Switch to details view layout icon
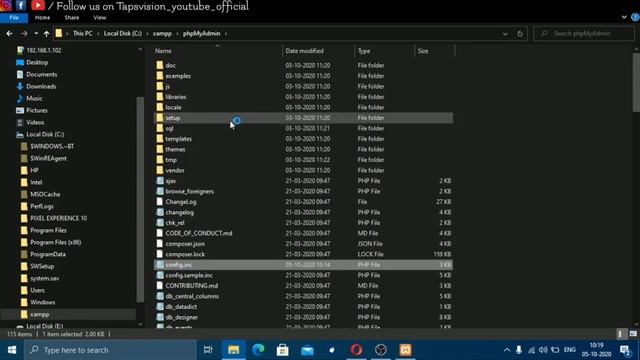This screenshot has height=360, width=640. click(620, 334)
